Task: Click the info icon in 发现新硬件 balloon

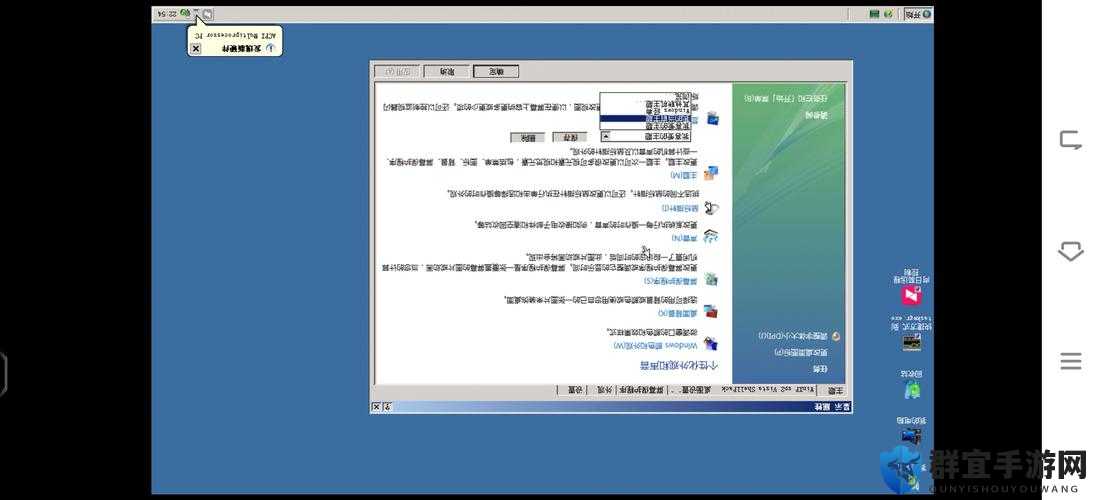Action: [271, 48]
